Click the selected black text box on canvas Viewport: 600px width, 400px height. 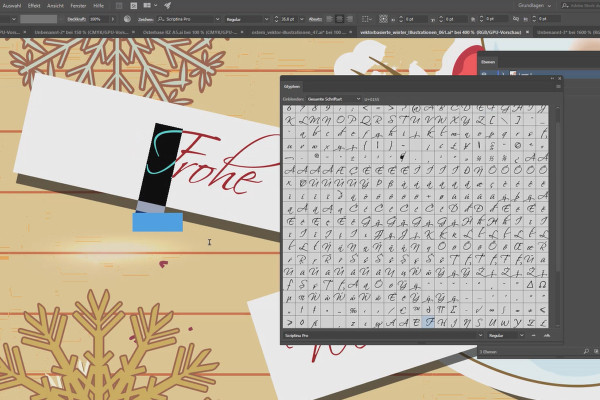161,163
